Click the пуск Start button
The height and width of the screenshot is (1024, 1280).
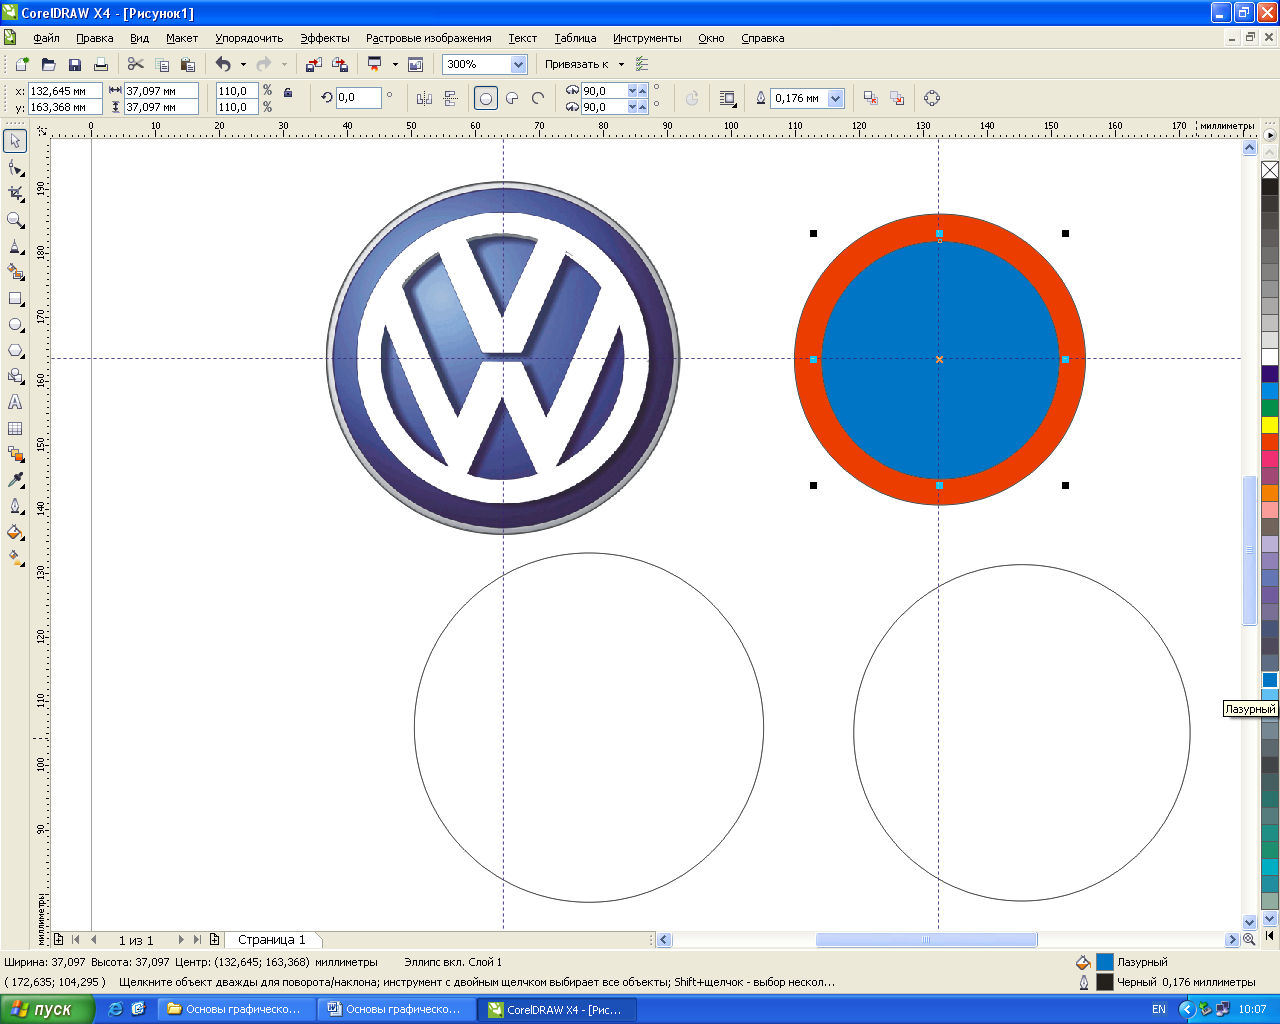coord(47,1009)
